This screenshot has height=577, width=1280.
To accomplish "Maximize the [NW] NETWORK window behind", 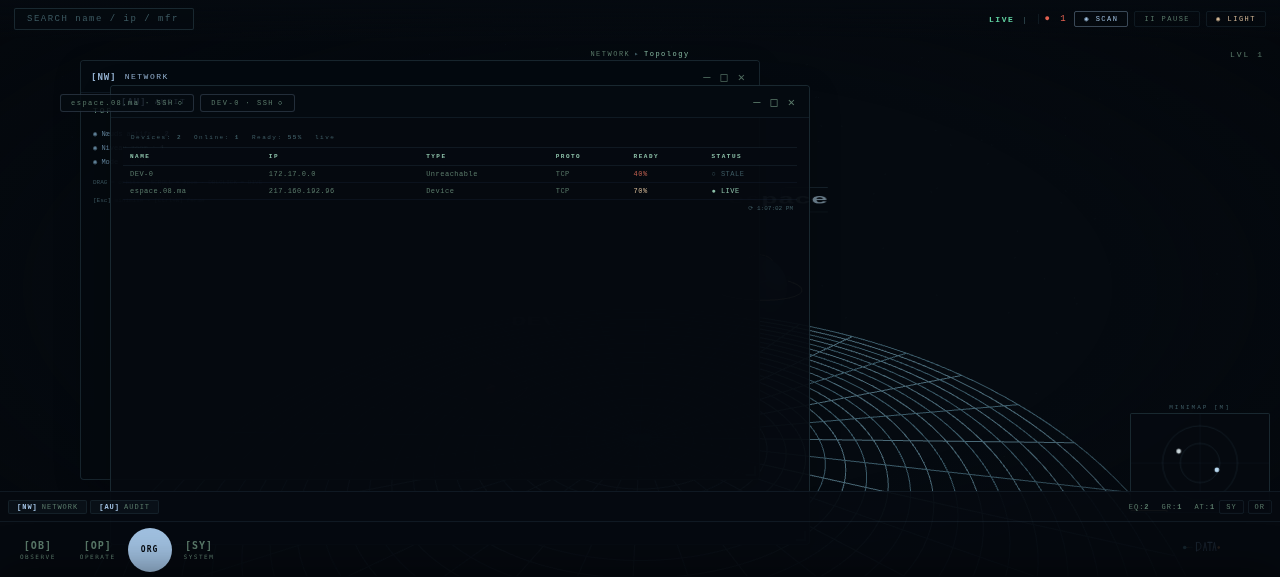I will coord(724,77).
